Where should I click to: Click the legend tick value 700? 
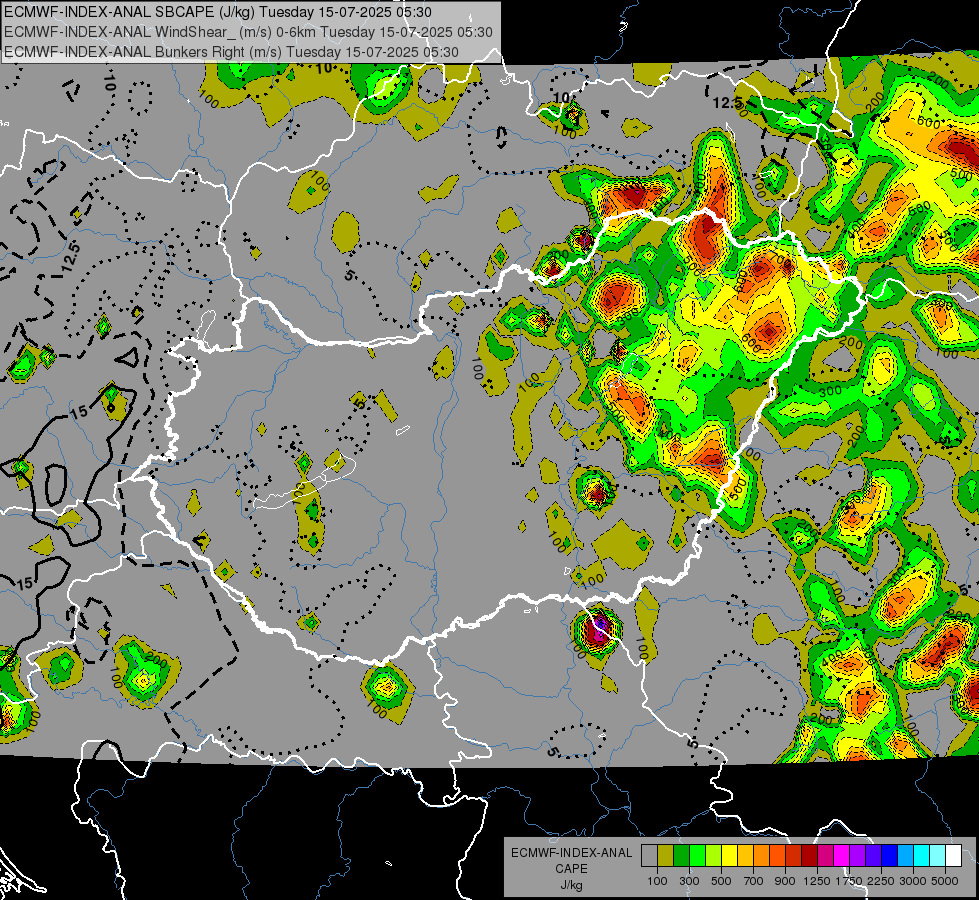point(754,881)
